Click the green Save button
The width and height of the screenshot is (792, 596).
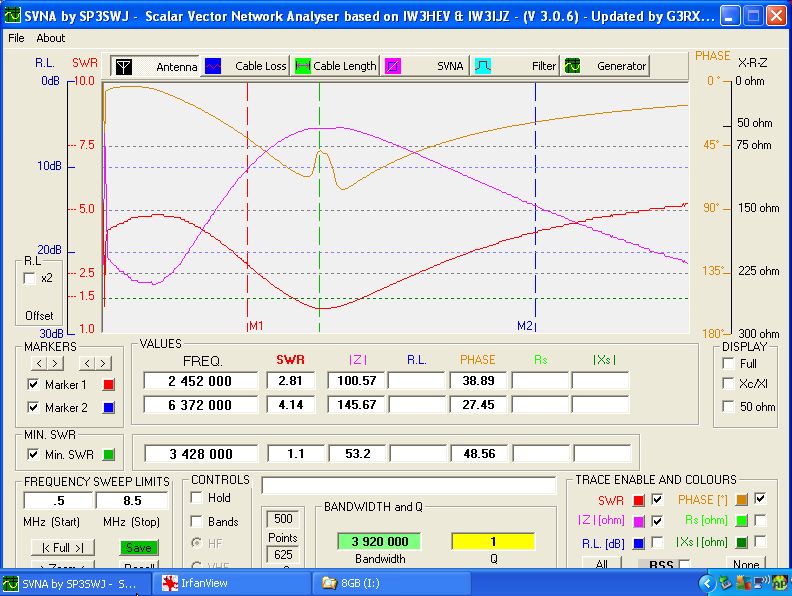139,548
